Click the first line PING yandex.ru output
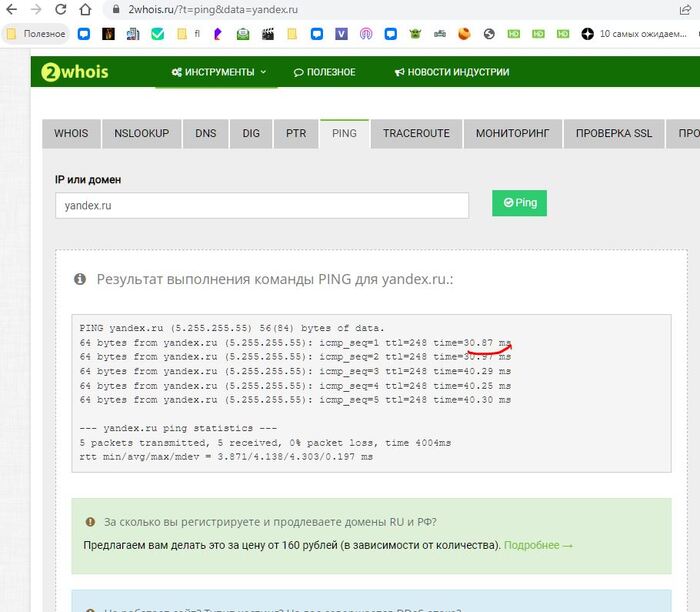This screenshot has width=700, height=612. [232, 328]
